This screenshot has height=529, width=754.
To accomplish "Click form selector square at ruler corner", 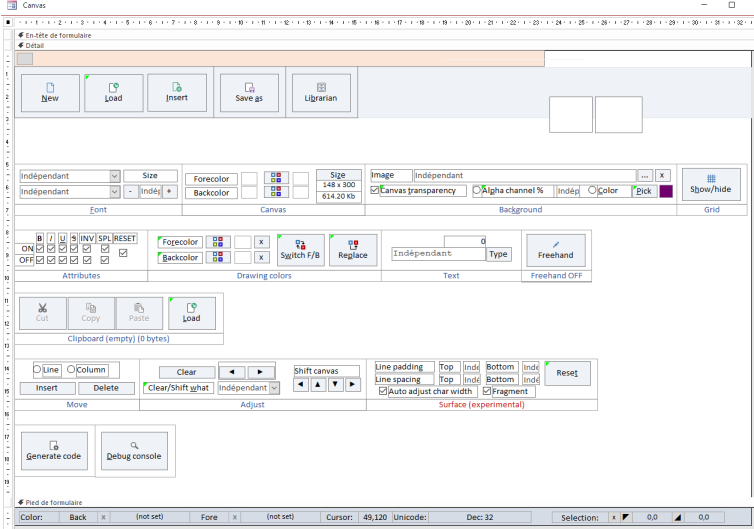I will tap(8, 22).
